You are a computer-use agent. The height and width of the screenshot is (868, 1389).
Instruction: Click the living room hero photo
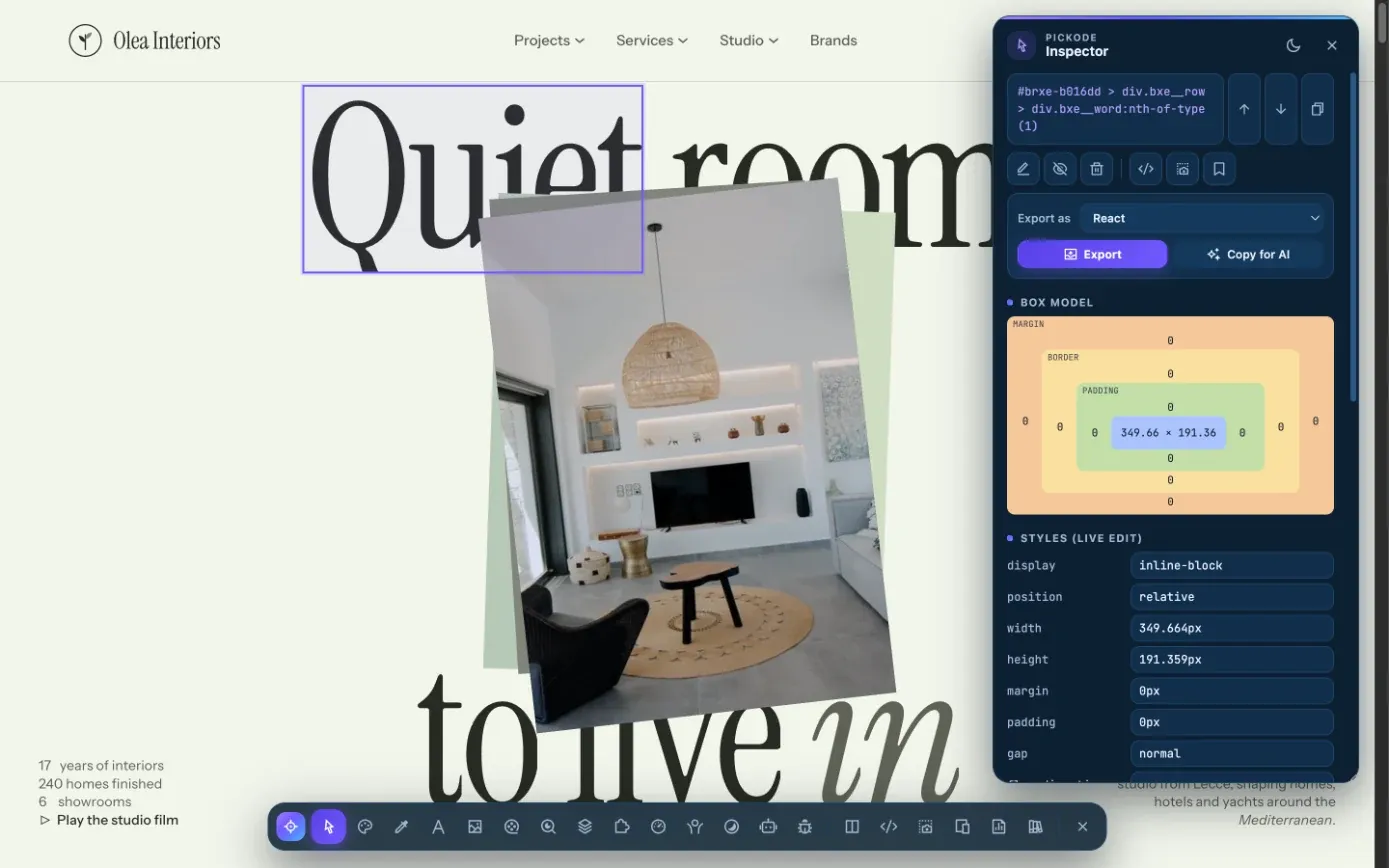click(688, 455)
